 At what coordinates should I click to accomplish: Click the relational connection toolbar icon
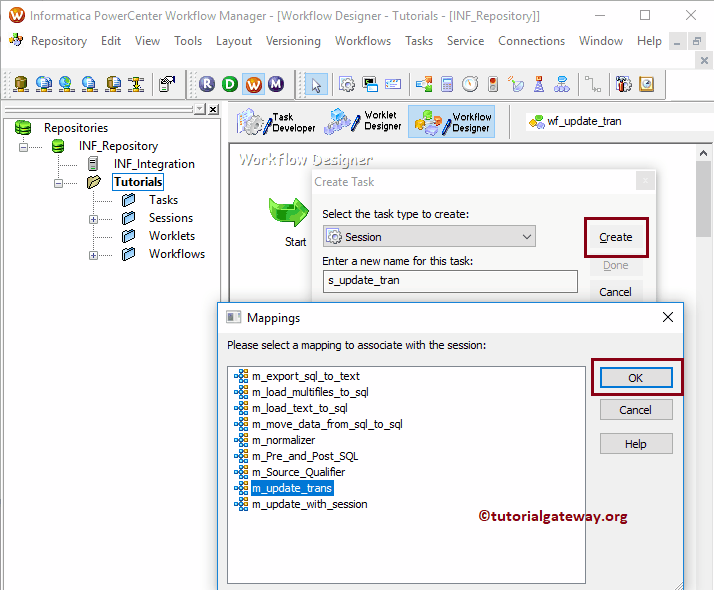21,84
